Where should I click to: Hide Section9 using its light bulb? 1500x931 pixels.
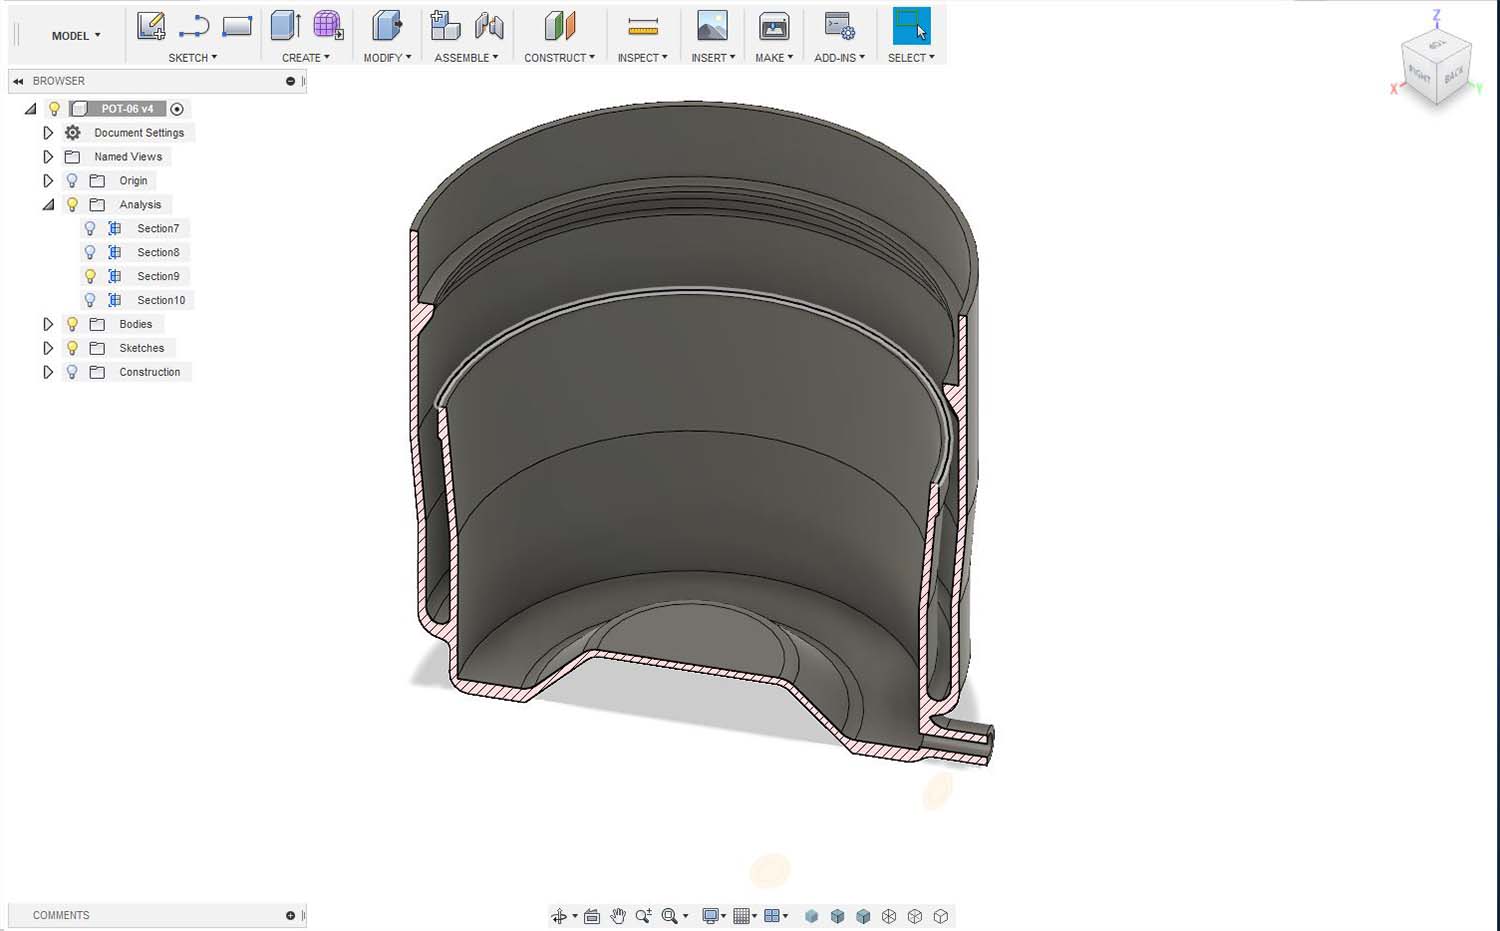90,276
